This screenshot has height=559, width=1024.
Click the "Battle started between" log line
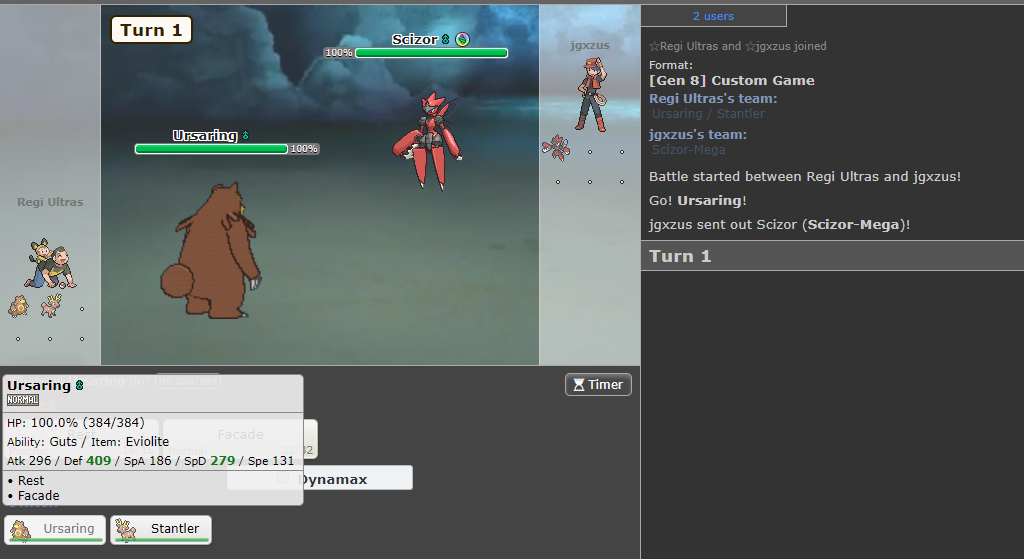[x=805, y=176]
